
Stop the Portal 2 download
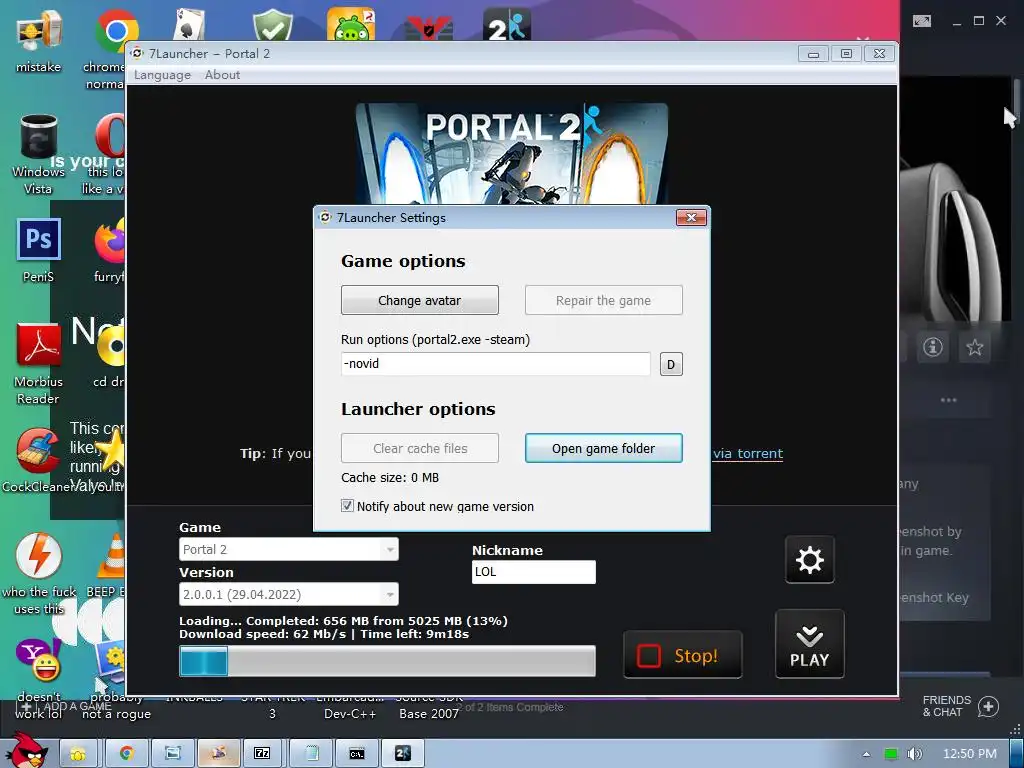pyautogui.click(x=682, y=655)
